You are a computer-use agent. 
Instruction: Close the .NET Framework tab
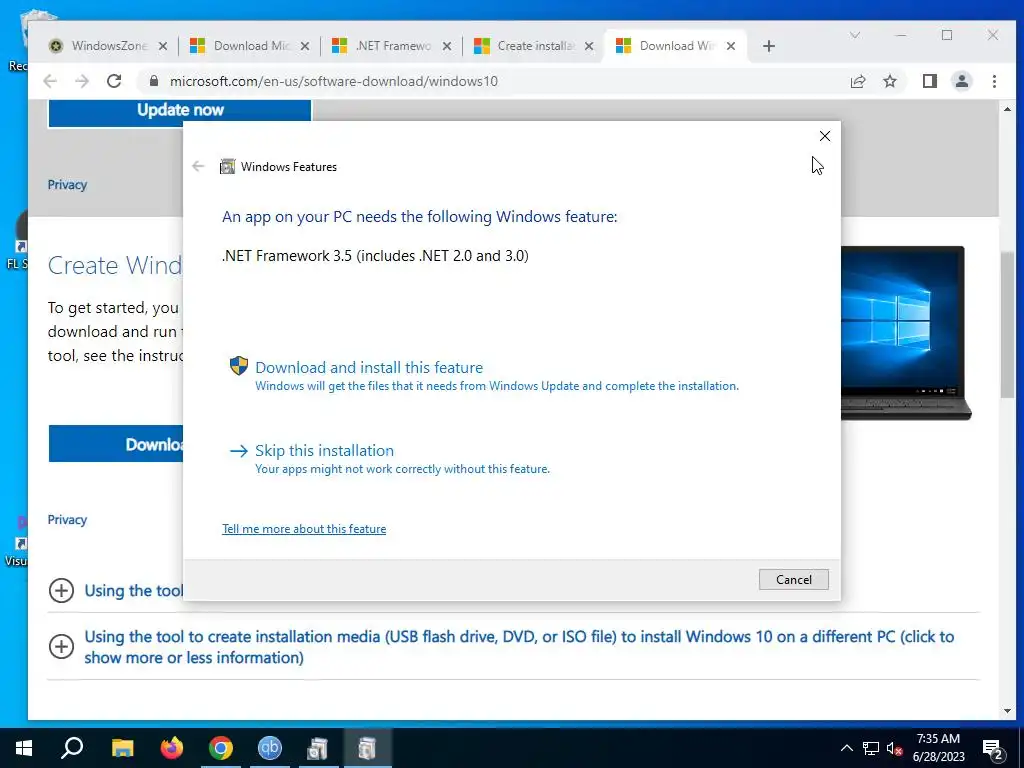click(x=447, y=46)
